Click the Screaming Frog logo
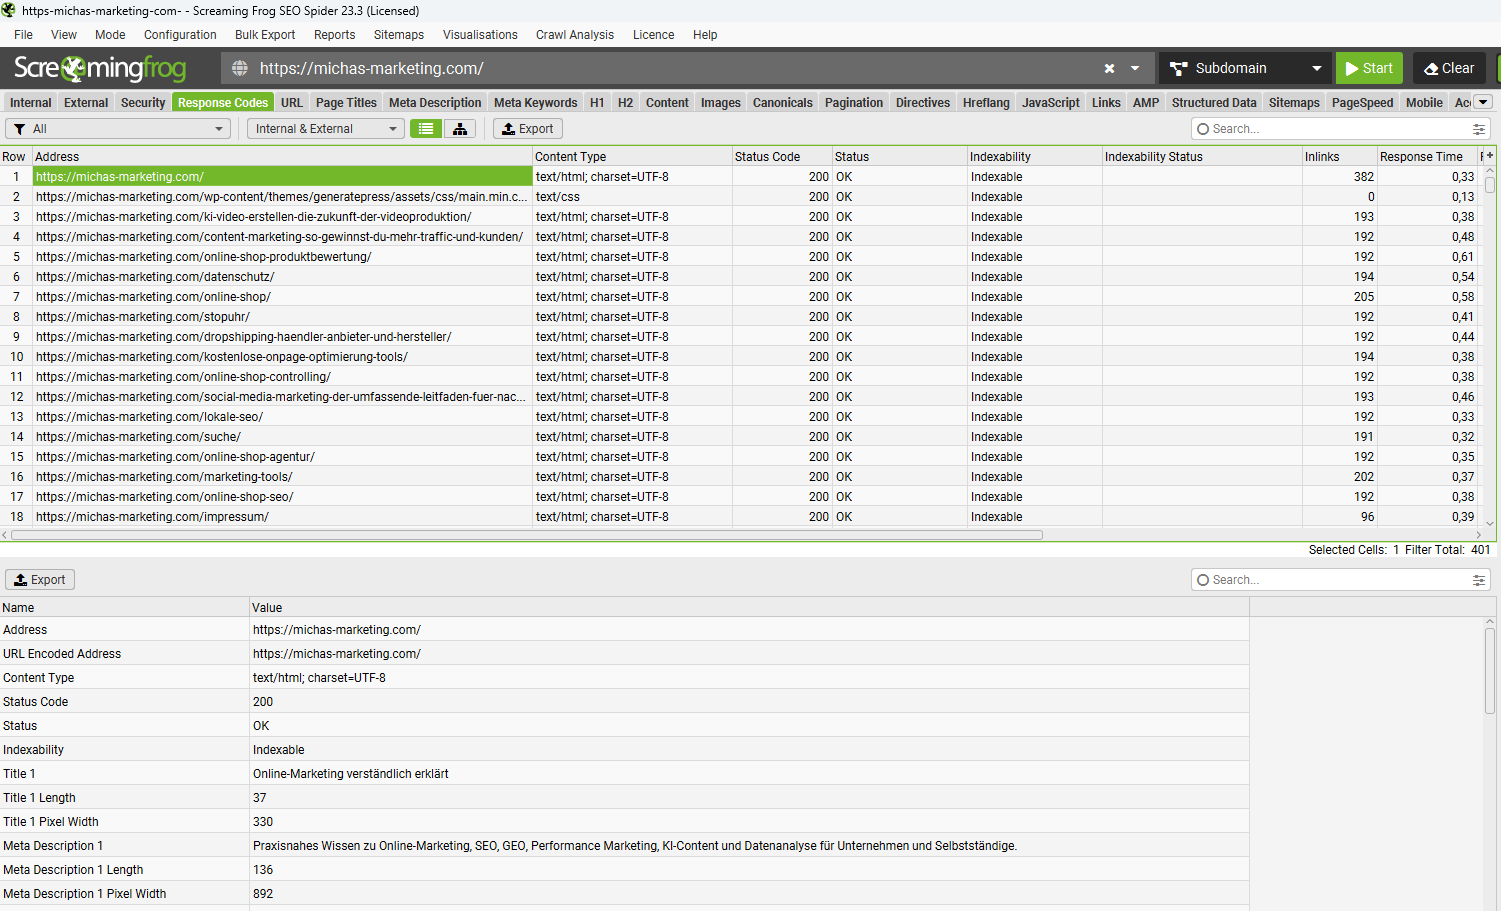The height and width of the screenshot is (911, 1501). 100,68
